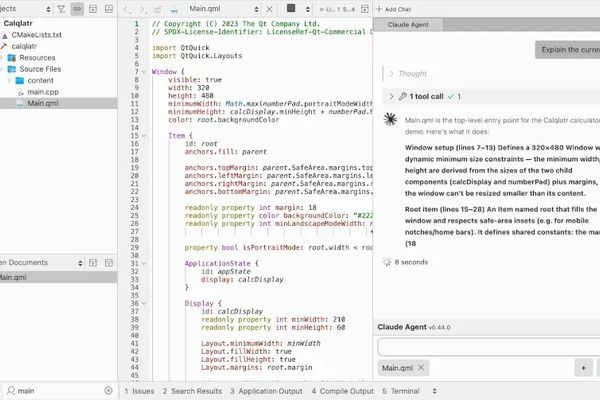Click the 'Claude Agent v0.44.0' label
The image size is (600, 400).
click(414, 327)
